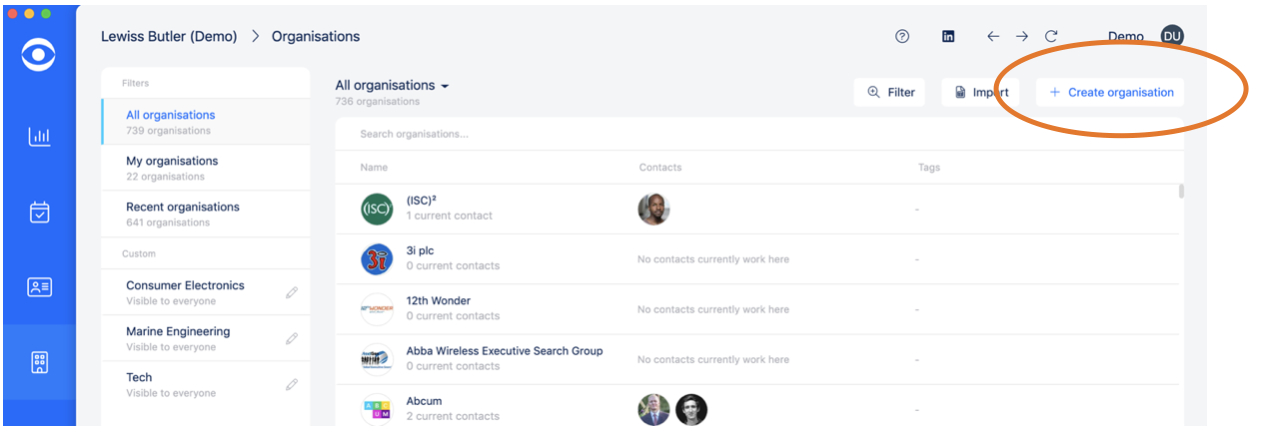
Task: Click the Abcum organisation logo thumbnail
Action: (x=377, y=409)
